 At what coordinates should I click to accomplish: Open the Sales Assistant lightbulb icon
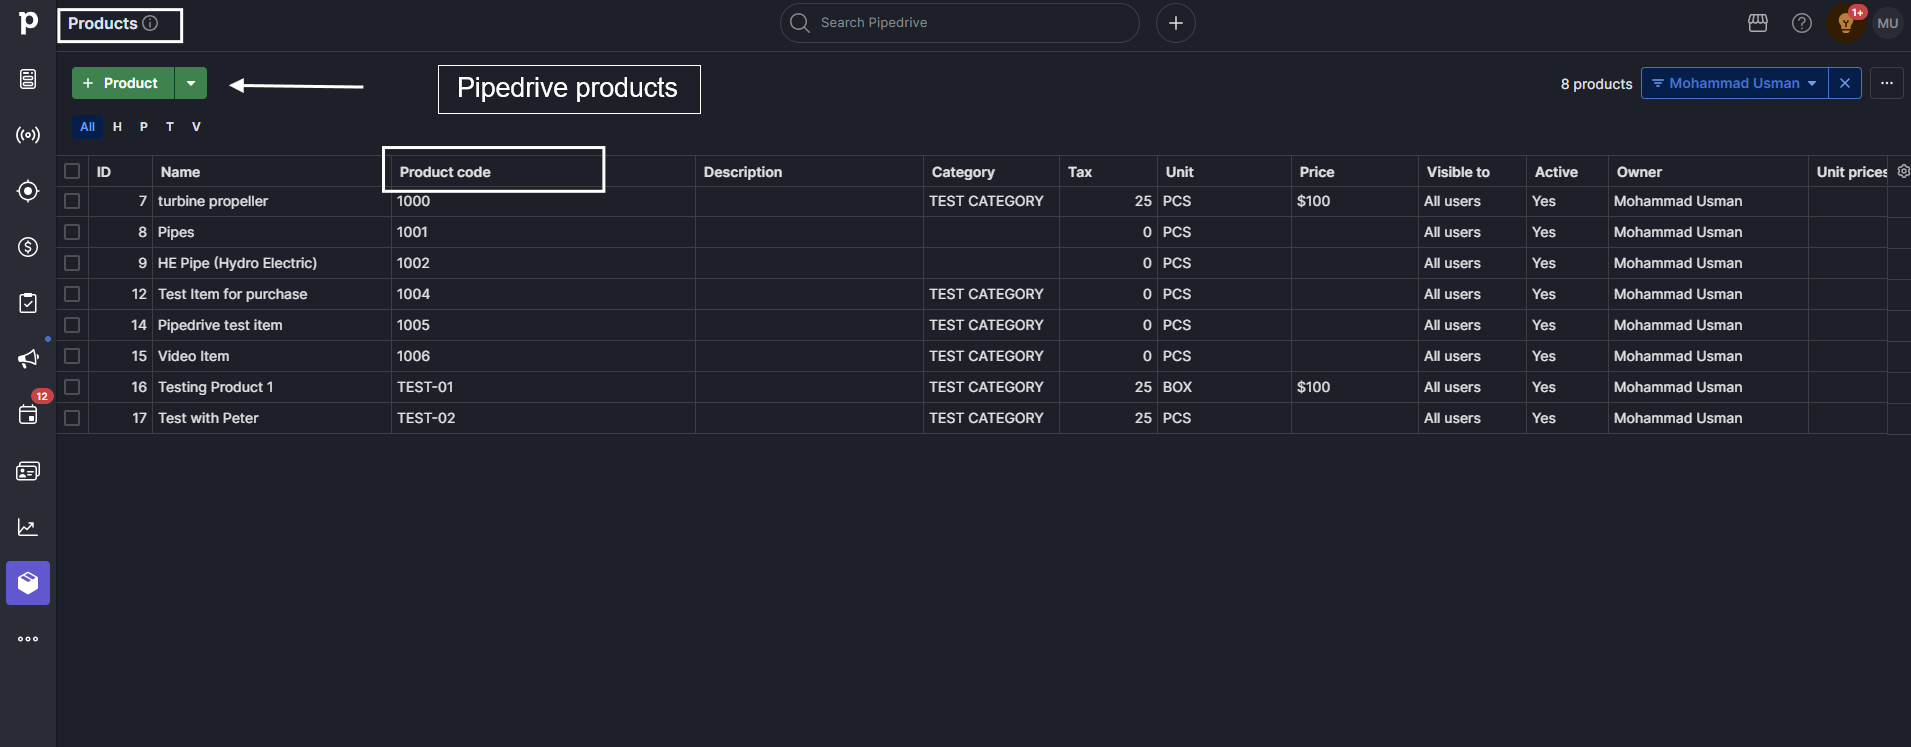pyautogui.click(x=1846, y=23)
